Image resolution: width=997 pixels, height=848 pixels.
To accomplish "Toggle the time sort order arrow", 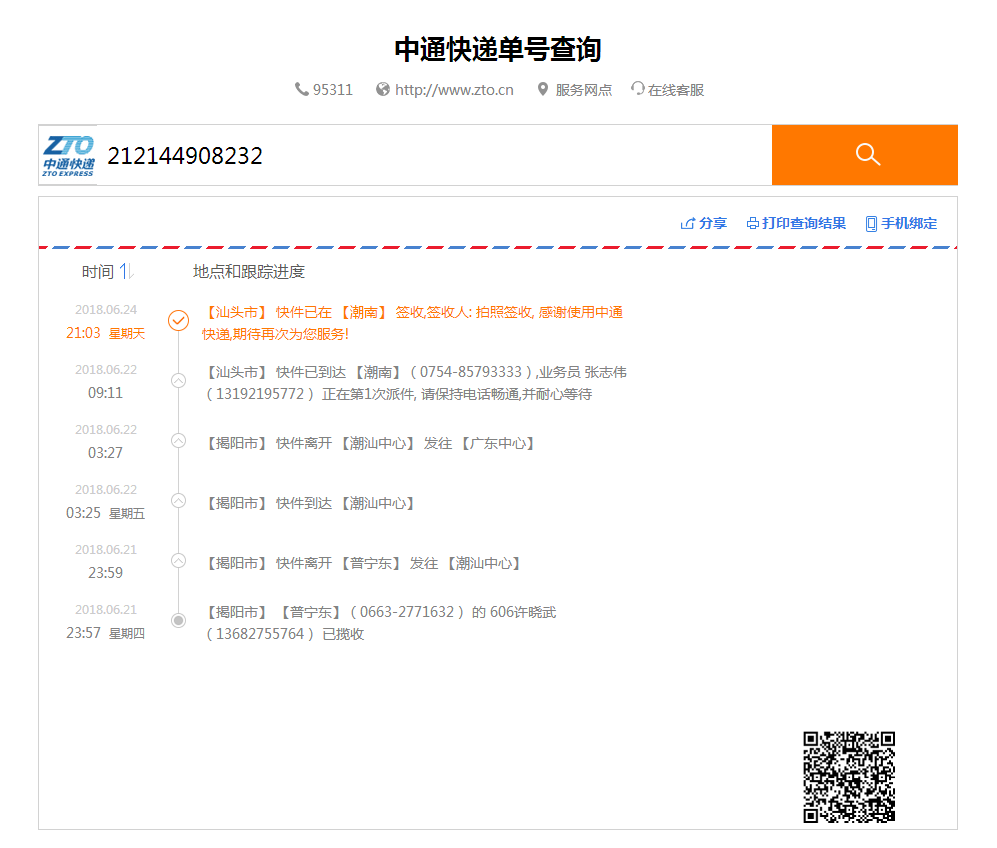I will coord(126,271).
